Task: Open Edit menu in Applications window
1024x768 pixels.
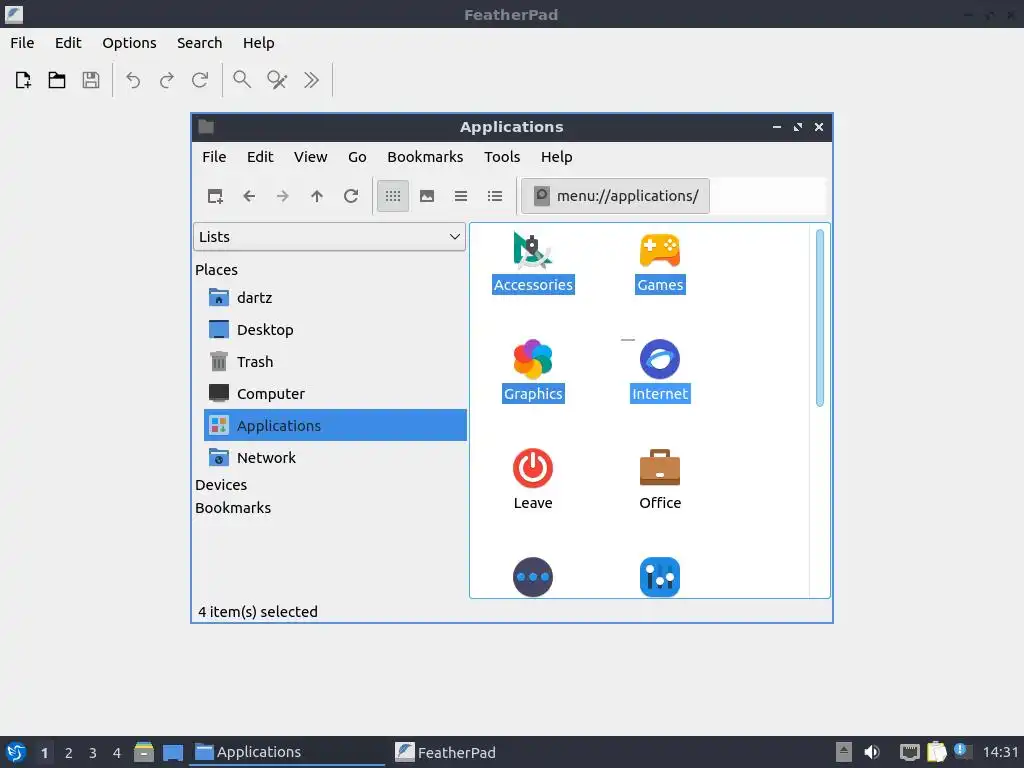Action: coord(260,157)
